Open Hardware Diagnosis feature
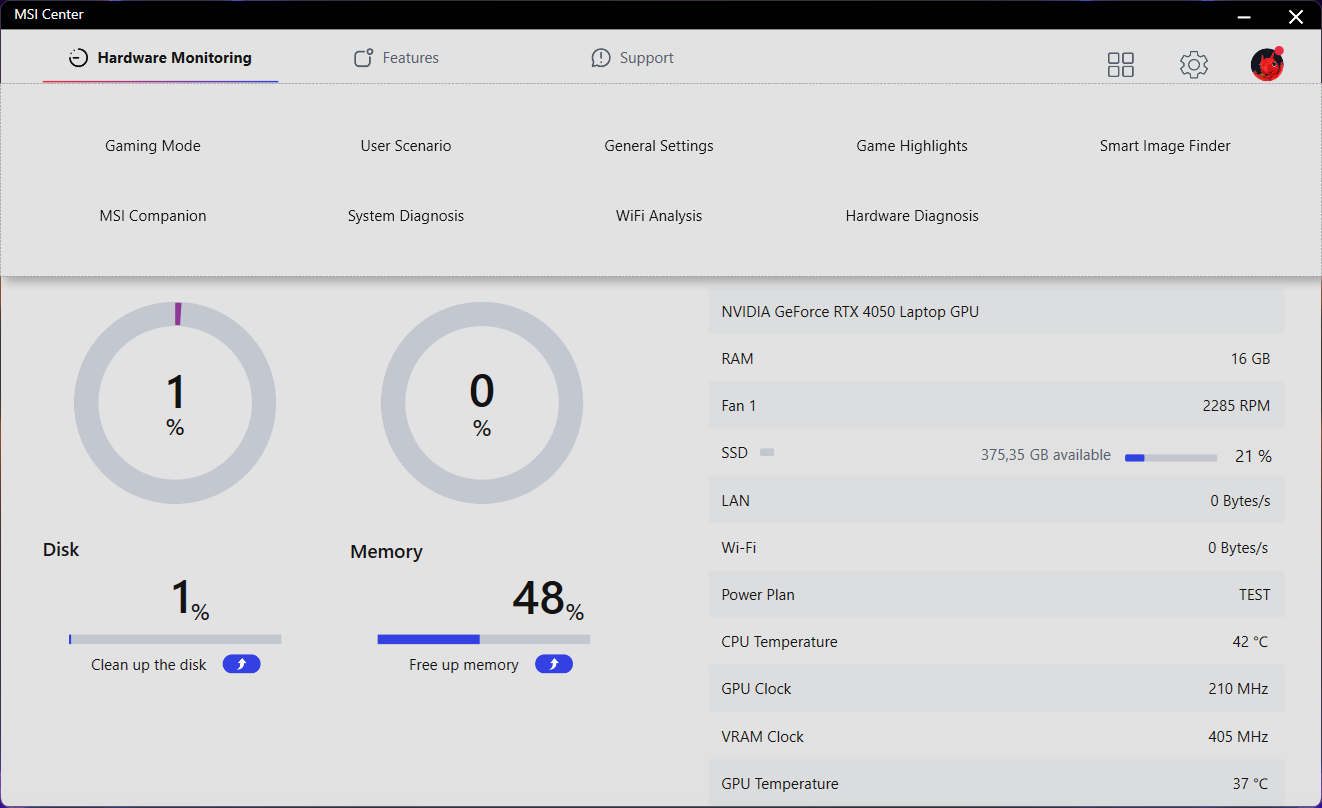1322x808 pixels. pyautogui.click(x=912, y=216)
